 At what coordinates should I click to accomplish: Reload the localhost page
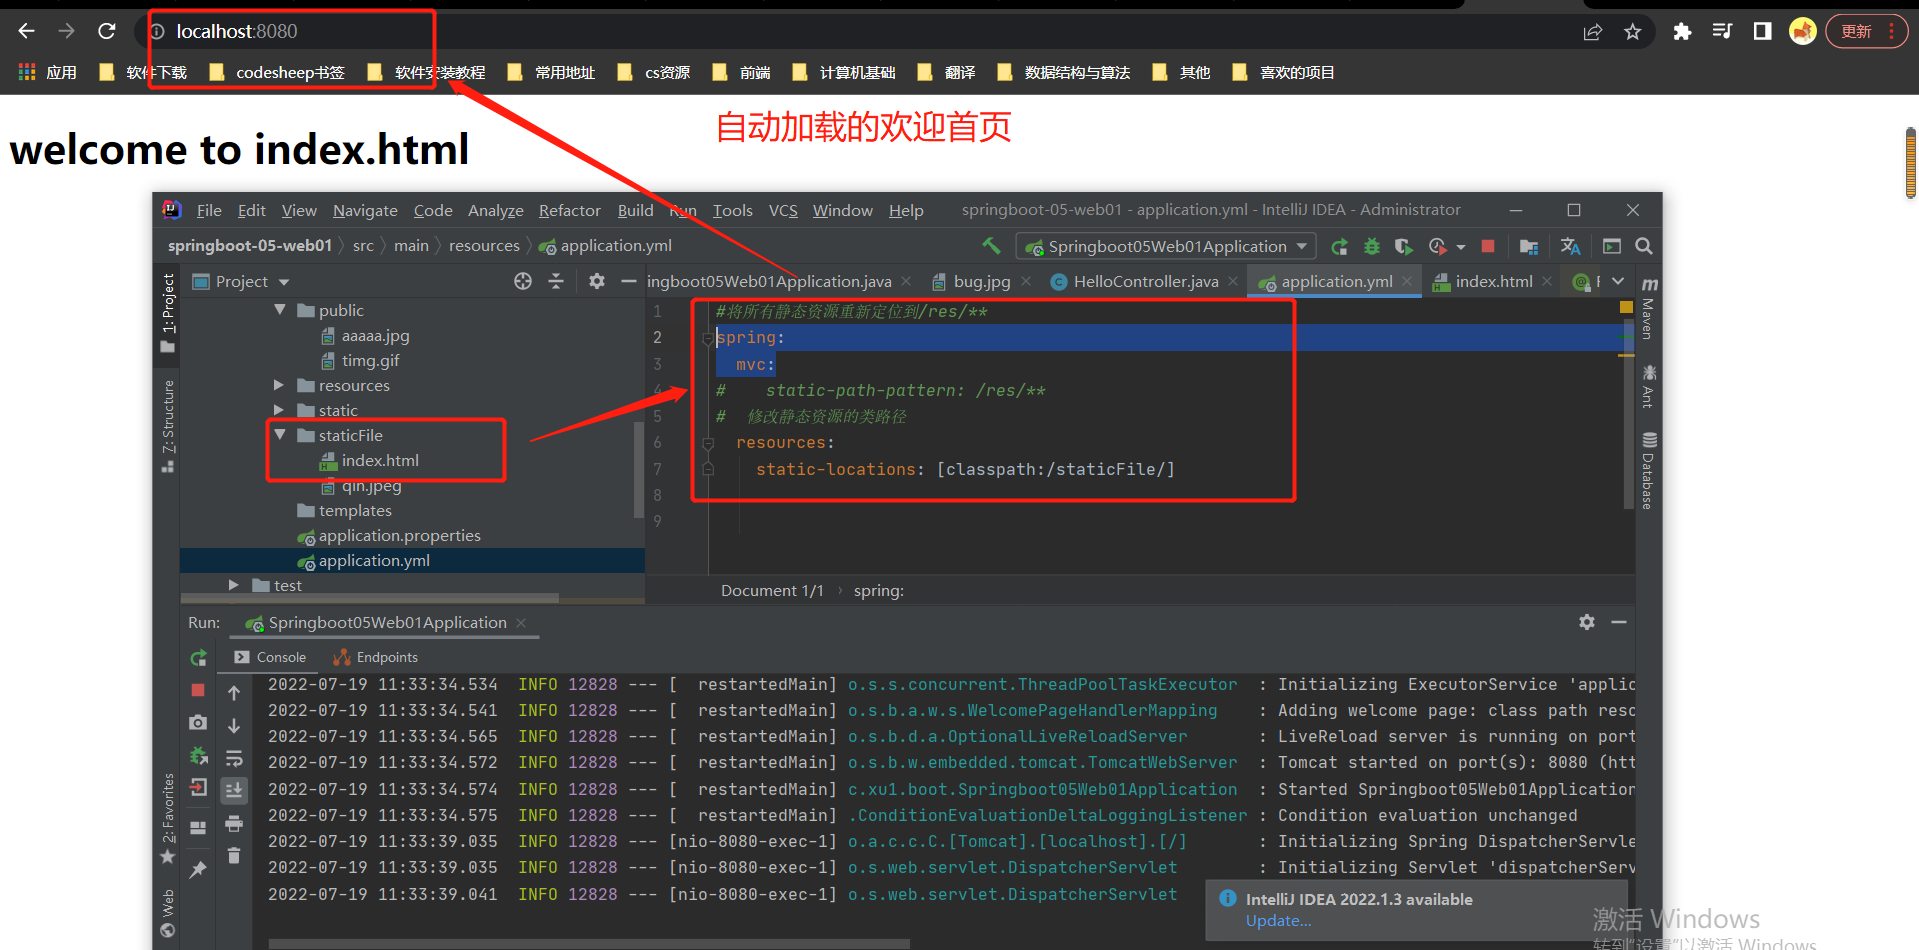[x=107, y=31]
